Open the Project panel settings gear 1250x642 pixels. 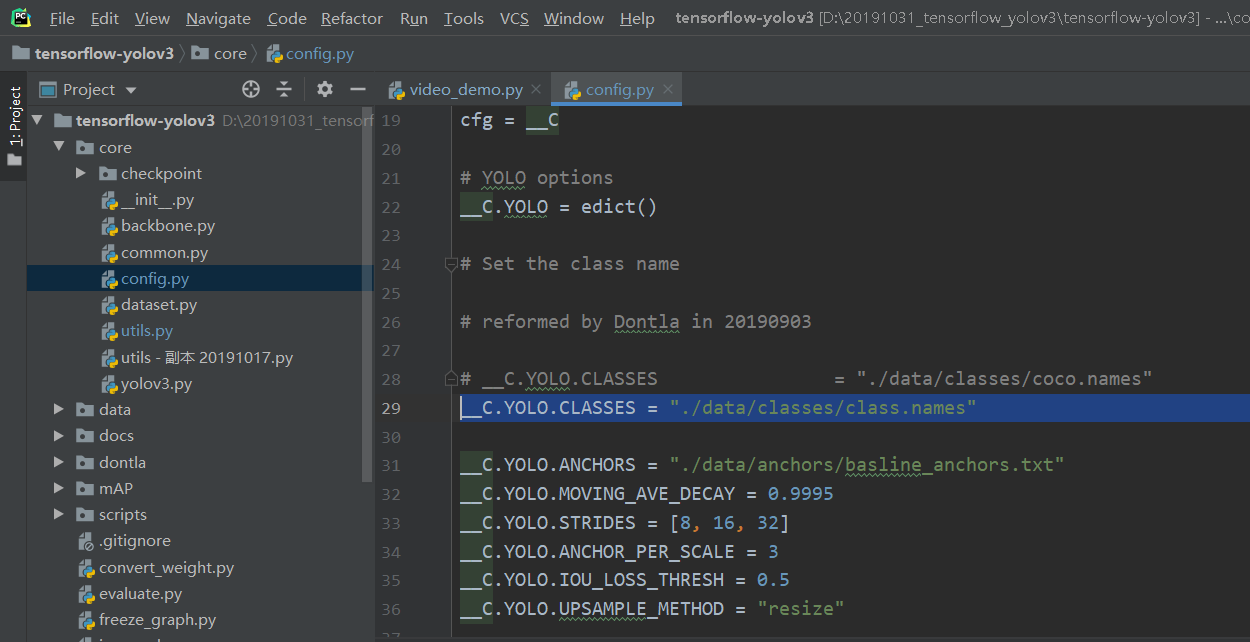tap(324, 89)
